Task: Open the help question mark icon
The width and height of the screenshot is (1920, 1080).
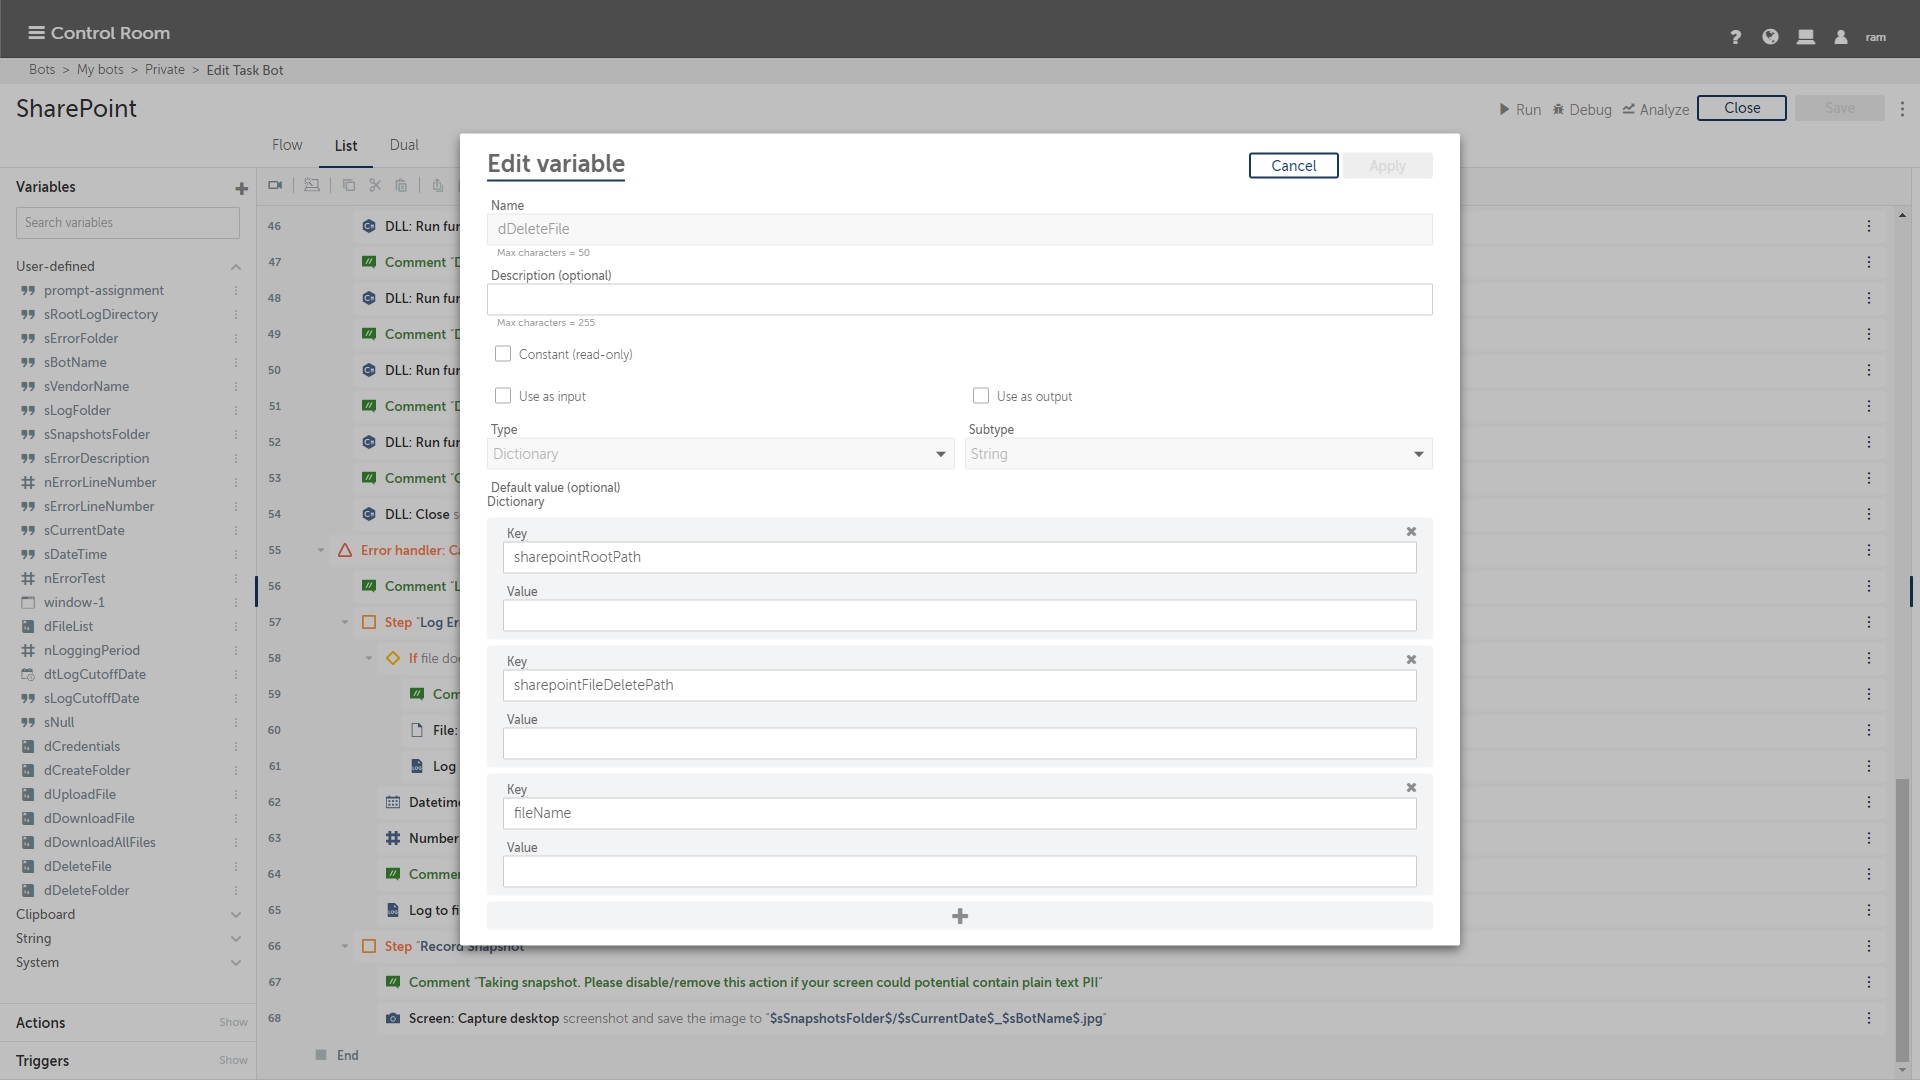Action: (x=1735, y=37)
